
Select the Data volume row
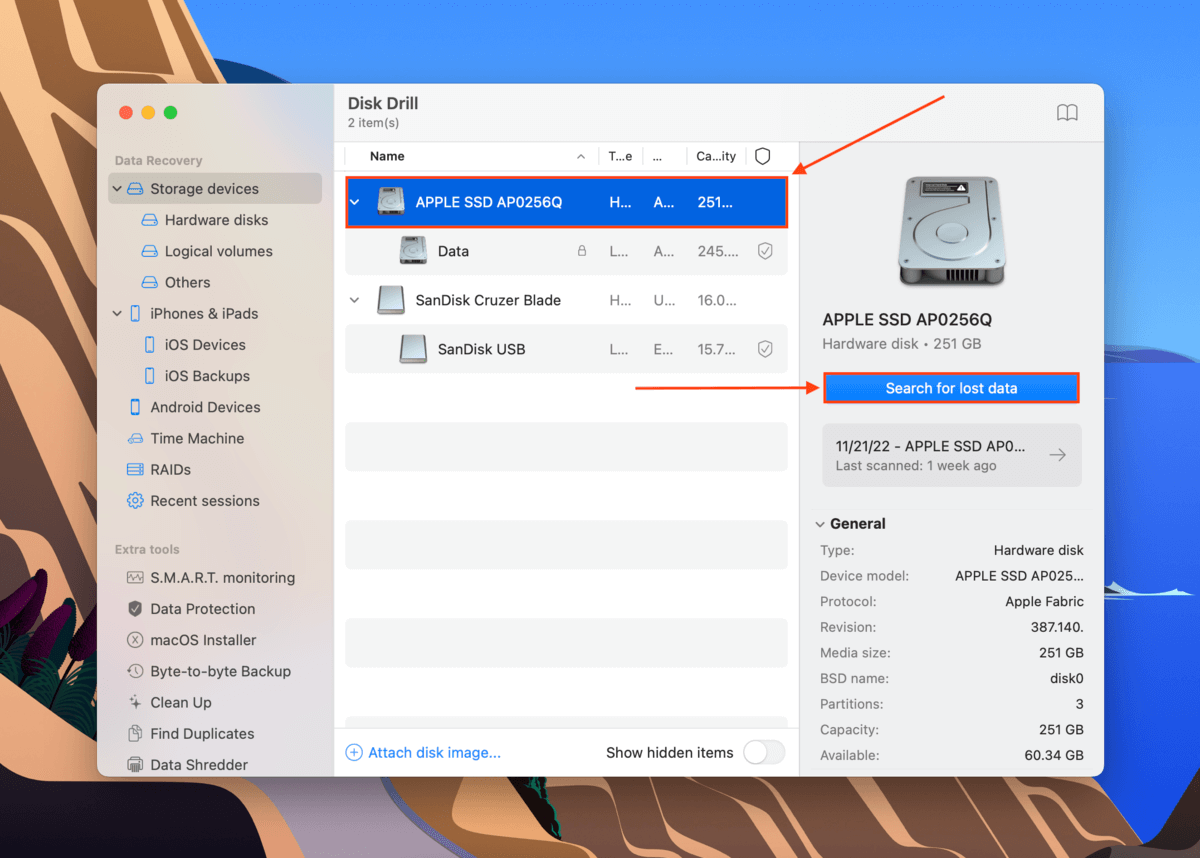[566, 251]
